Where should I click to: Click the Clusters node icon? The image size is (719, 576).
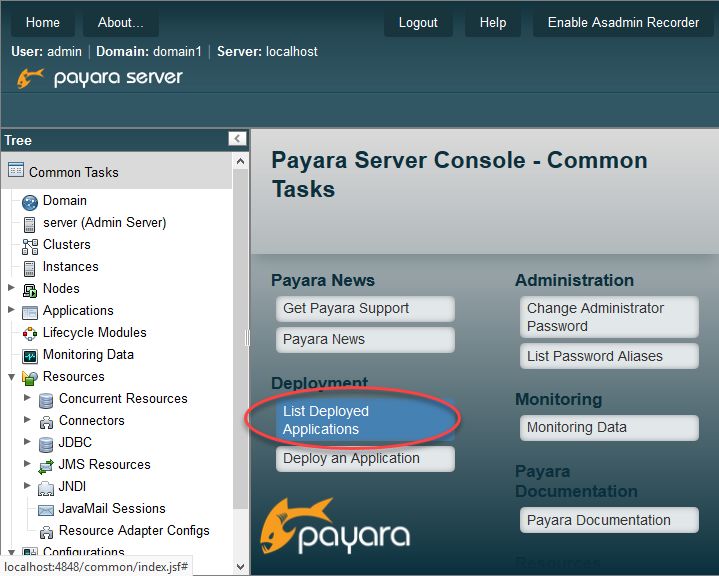(x=30, y=247)
